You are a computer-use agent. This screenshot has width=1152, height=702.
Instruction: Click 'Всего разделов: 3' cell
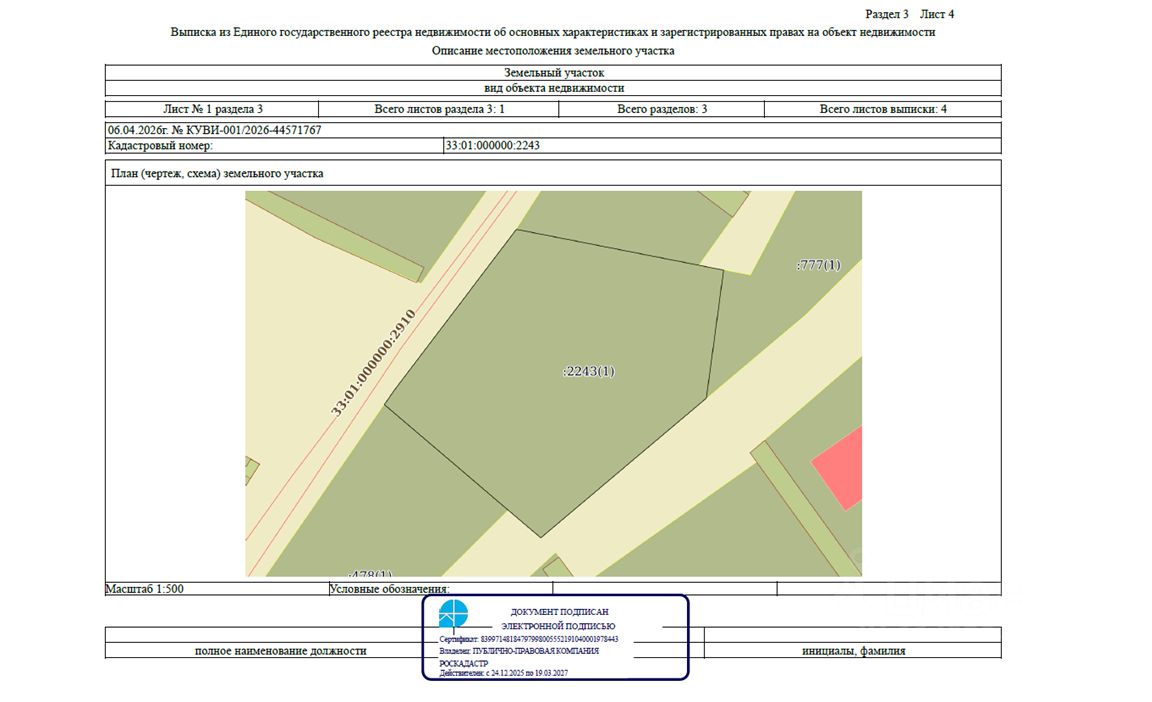662,109
